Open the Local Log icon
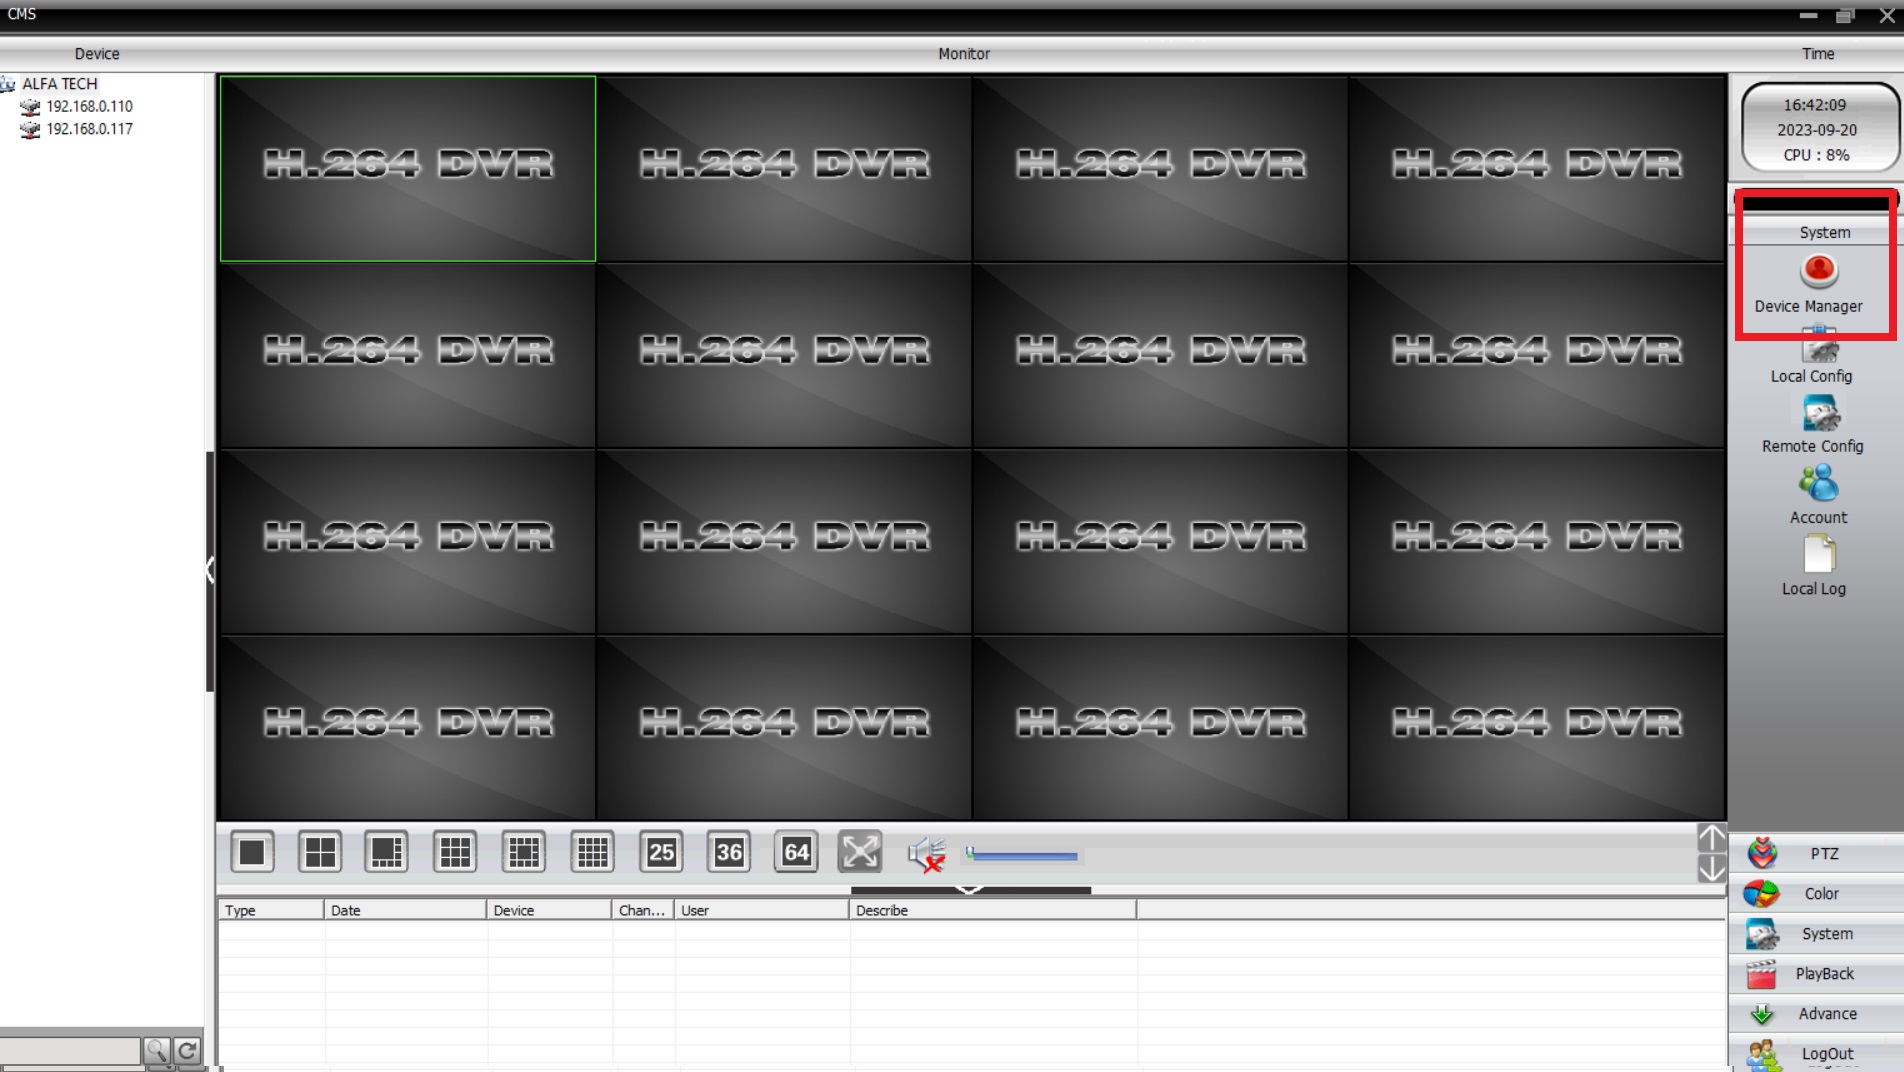Image resolution: width=1904 pixels, height=1072 pixels. click(x=1818, y=556)
